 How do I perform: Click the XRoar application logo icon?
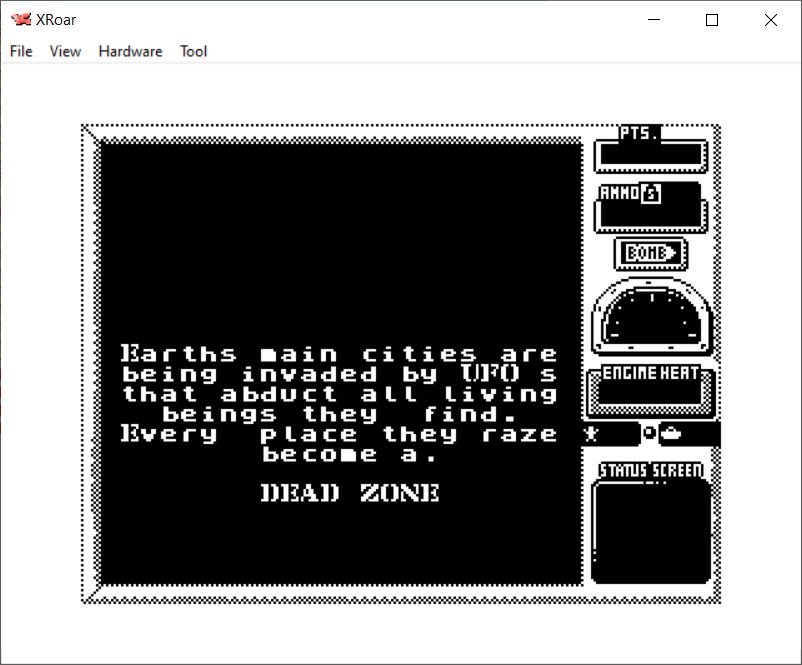[21, 20]
